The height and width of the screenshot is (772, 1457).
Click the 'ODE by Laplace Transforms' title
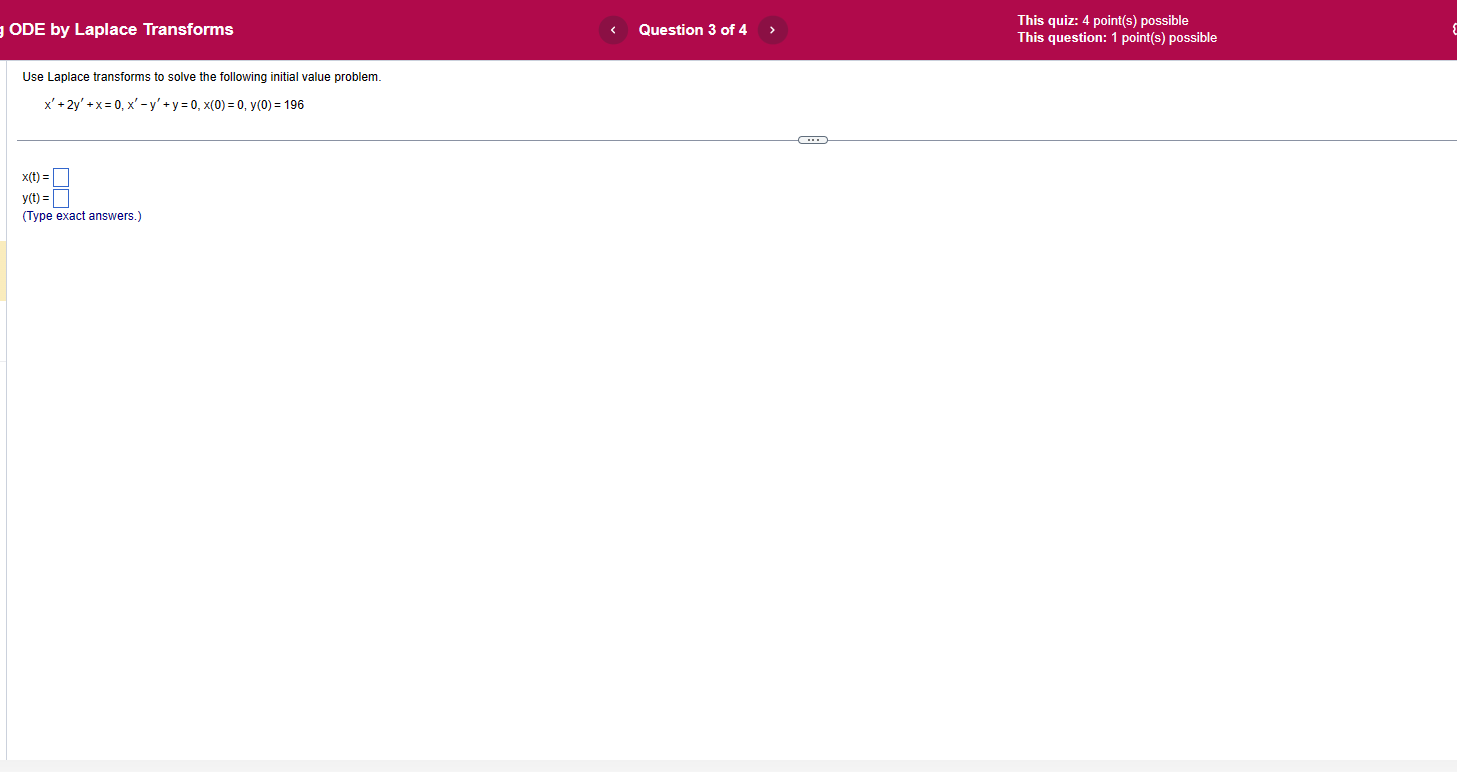pyautogui.click(x=121, y=29)
